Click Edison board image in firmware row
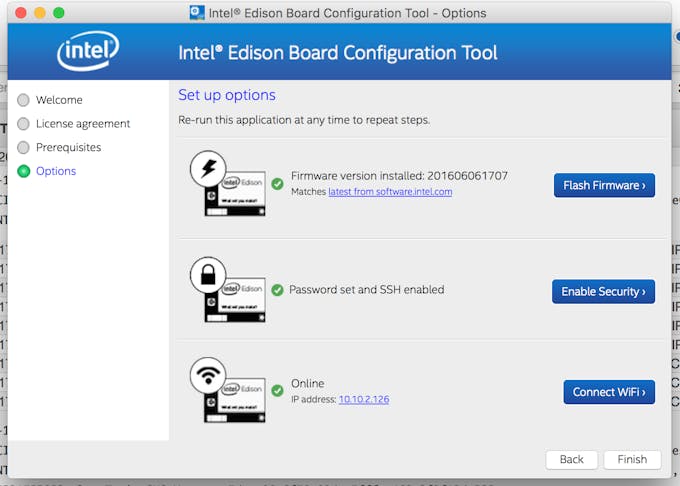The width and height of the screenshot is (680, 486). click(235, 194)
